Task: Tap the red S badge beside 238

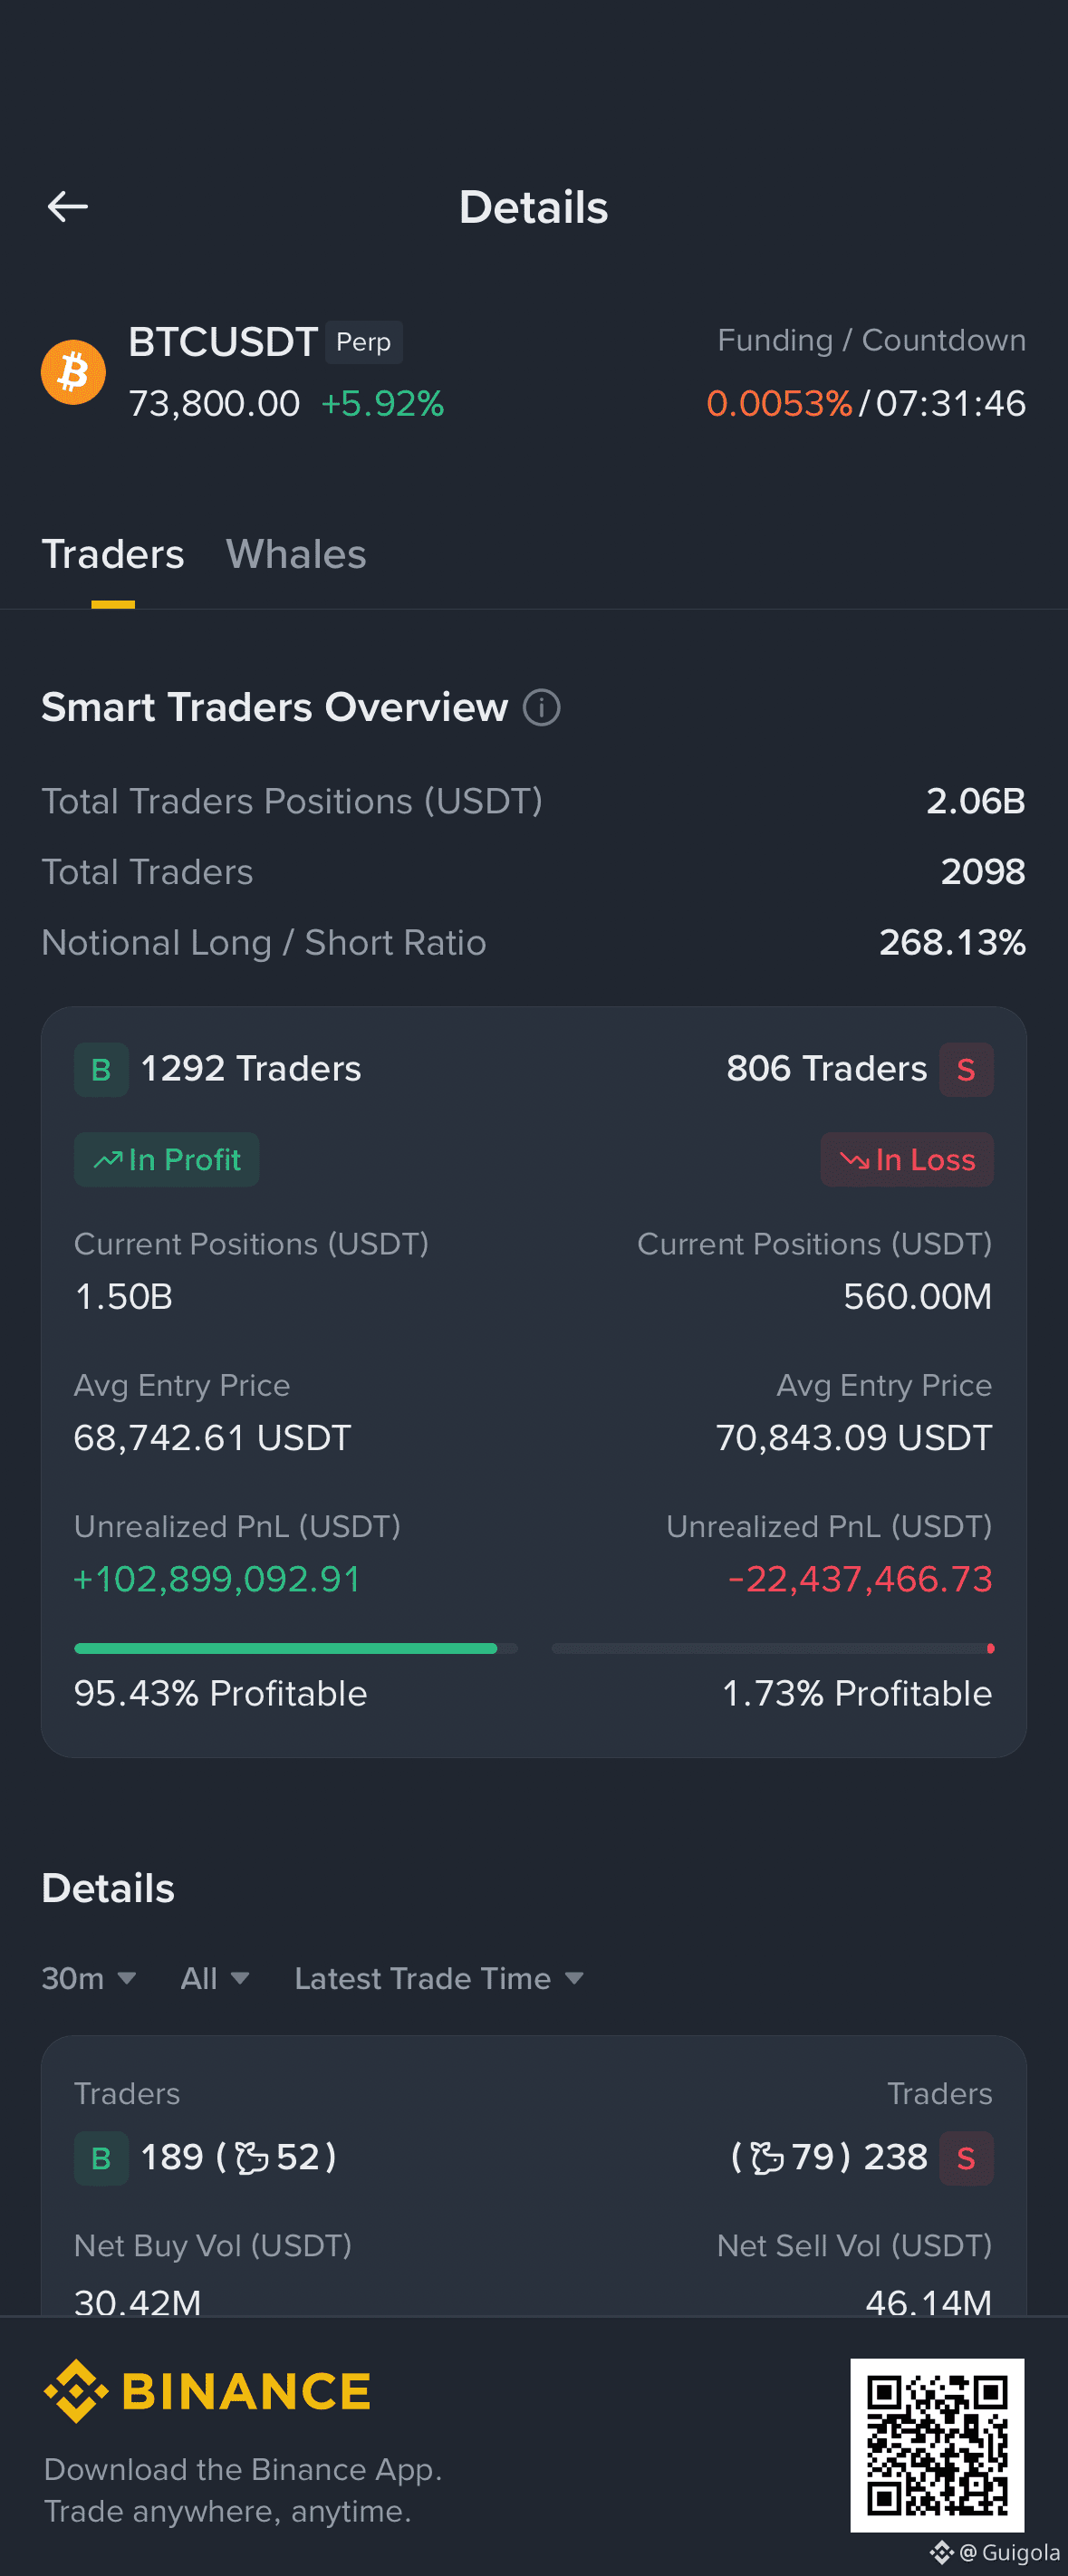Action: pos(966,2158)
